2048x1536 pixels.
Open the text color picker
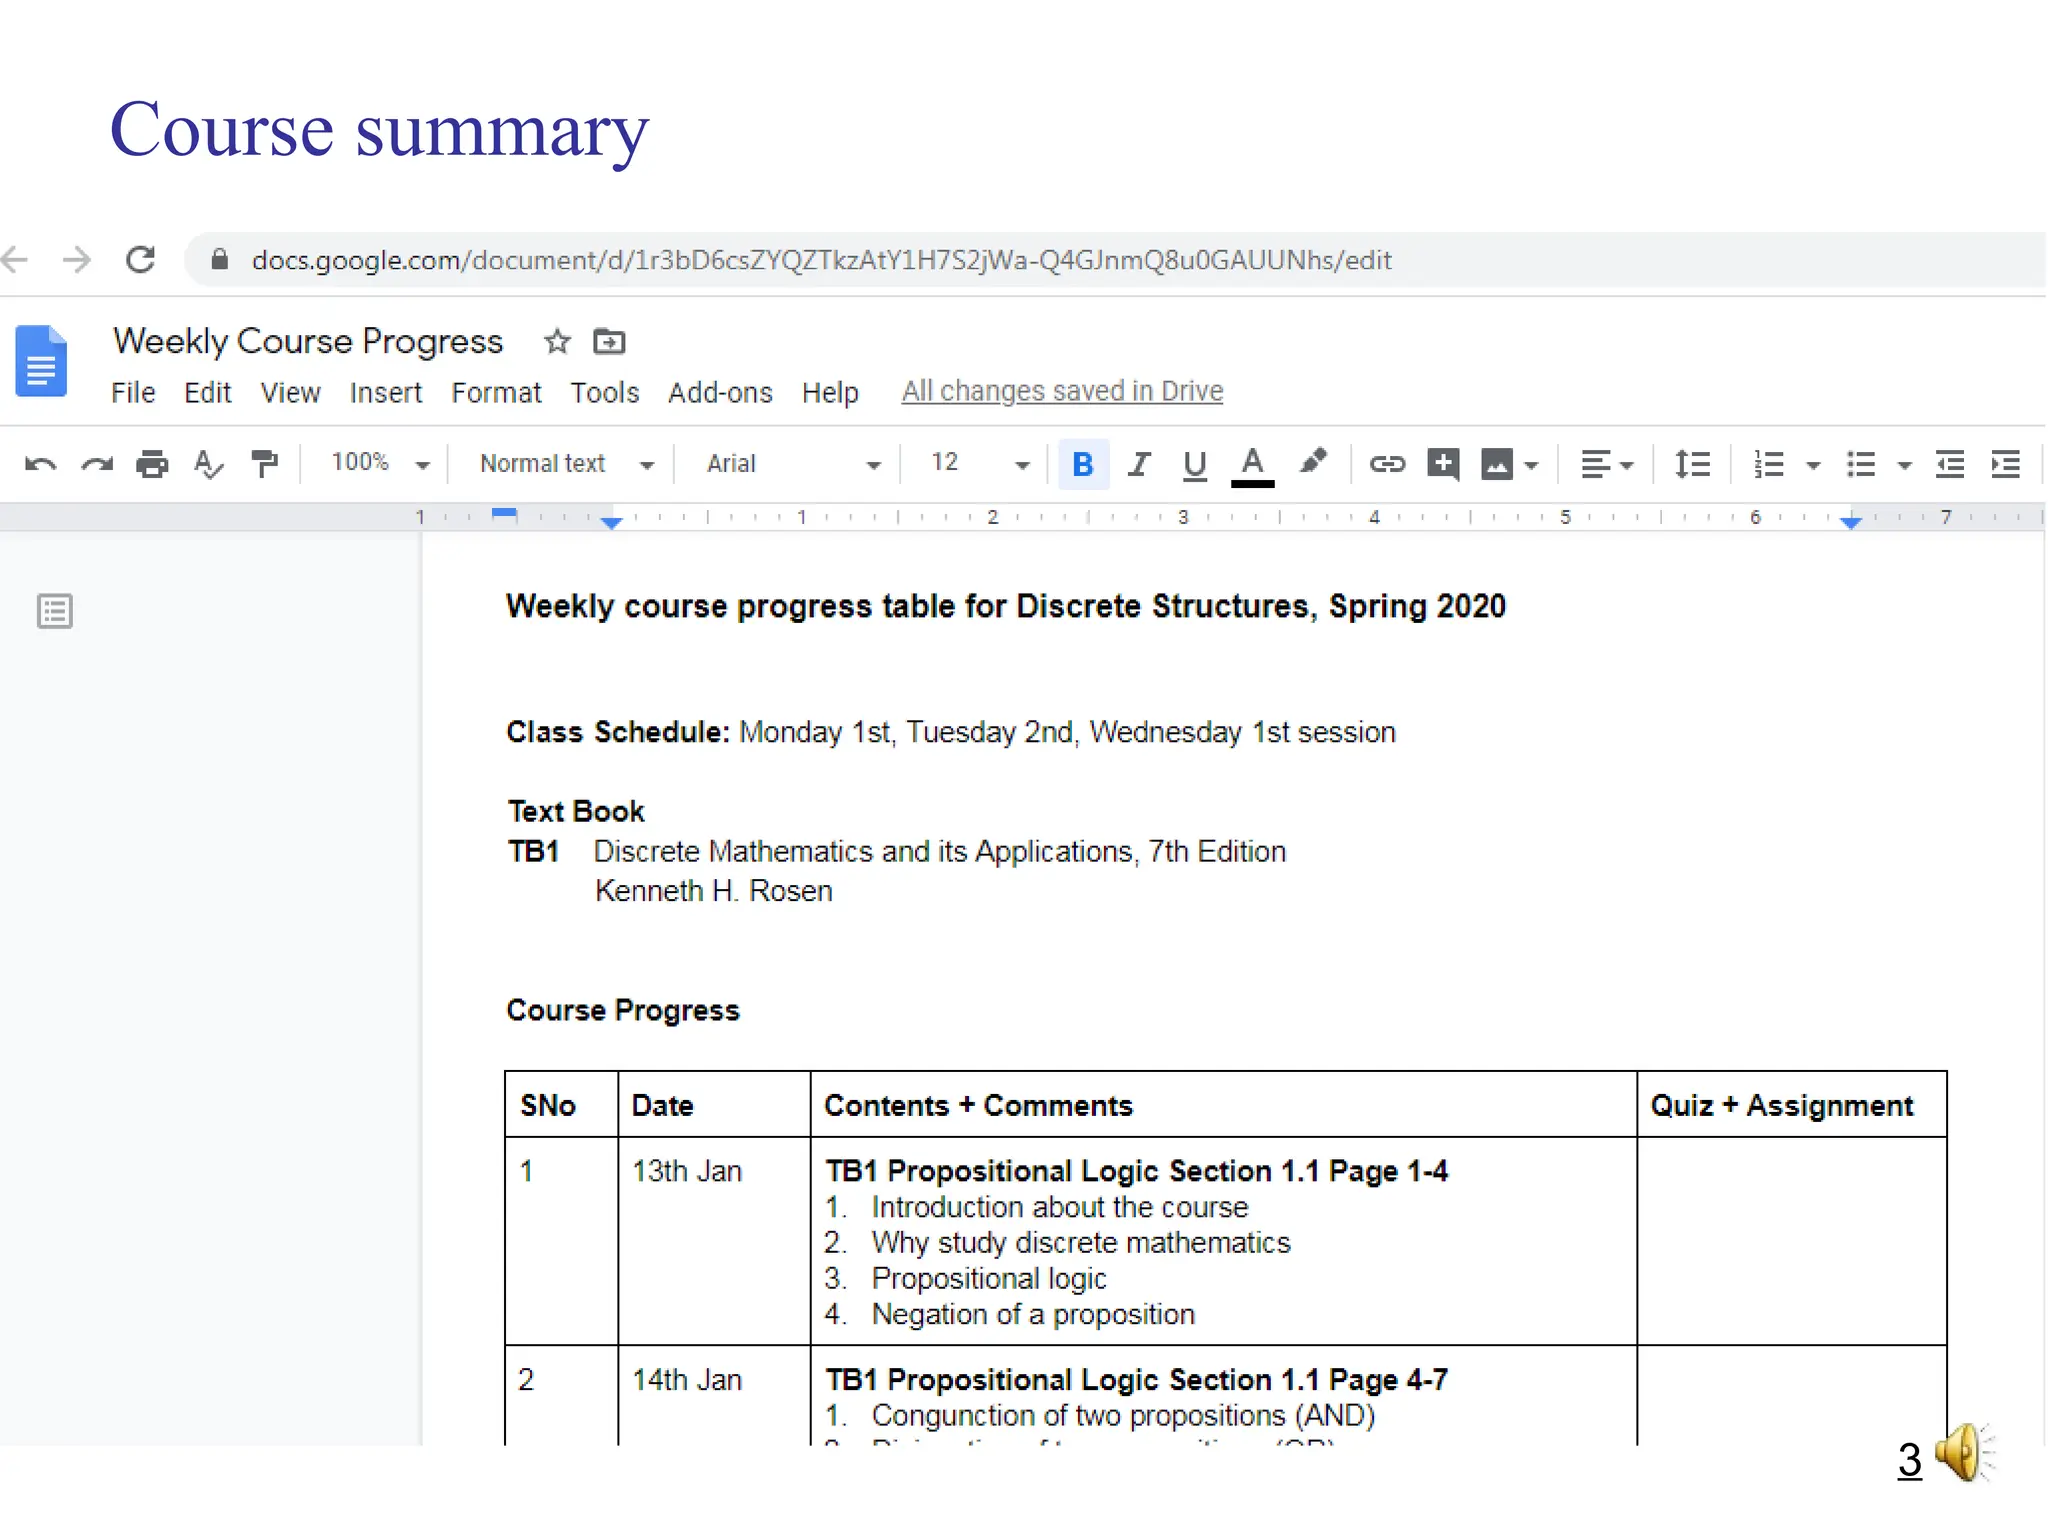[1252, 464]
